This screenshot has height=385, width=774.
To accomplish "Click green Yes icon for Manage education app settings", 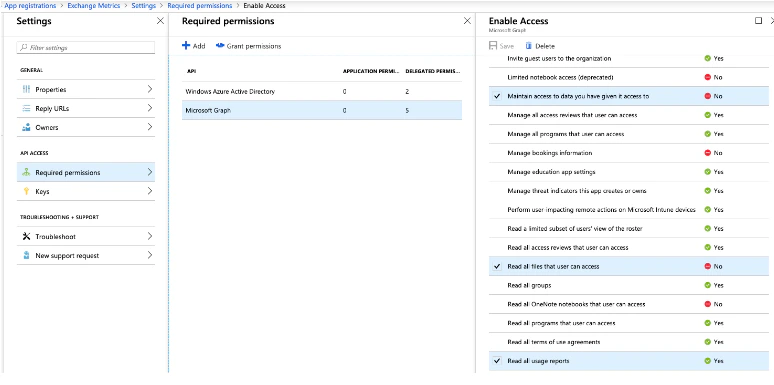I will pos(707,172).
